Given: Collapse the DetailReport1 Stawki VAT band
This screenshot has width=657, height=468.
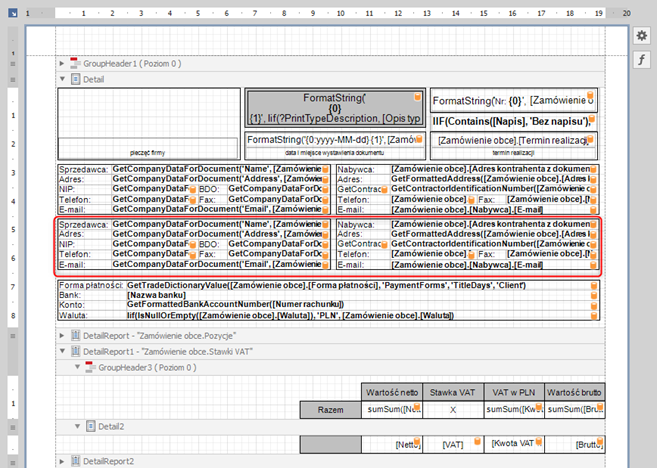Looking at the screenshot, I should coord(62,352).
